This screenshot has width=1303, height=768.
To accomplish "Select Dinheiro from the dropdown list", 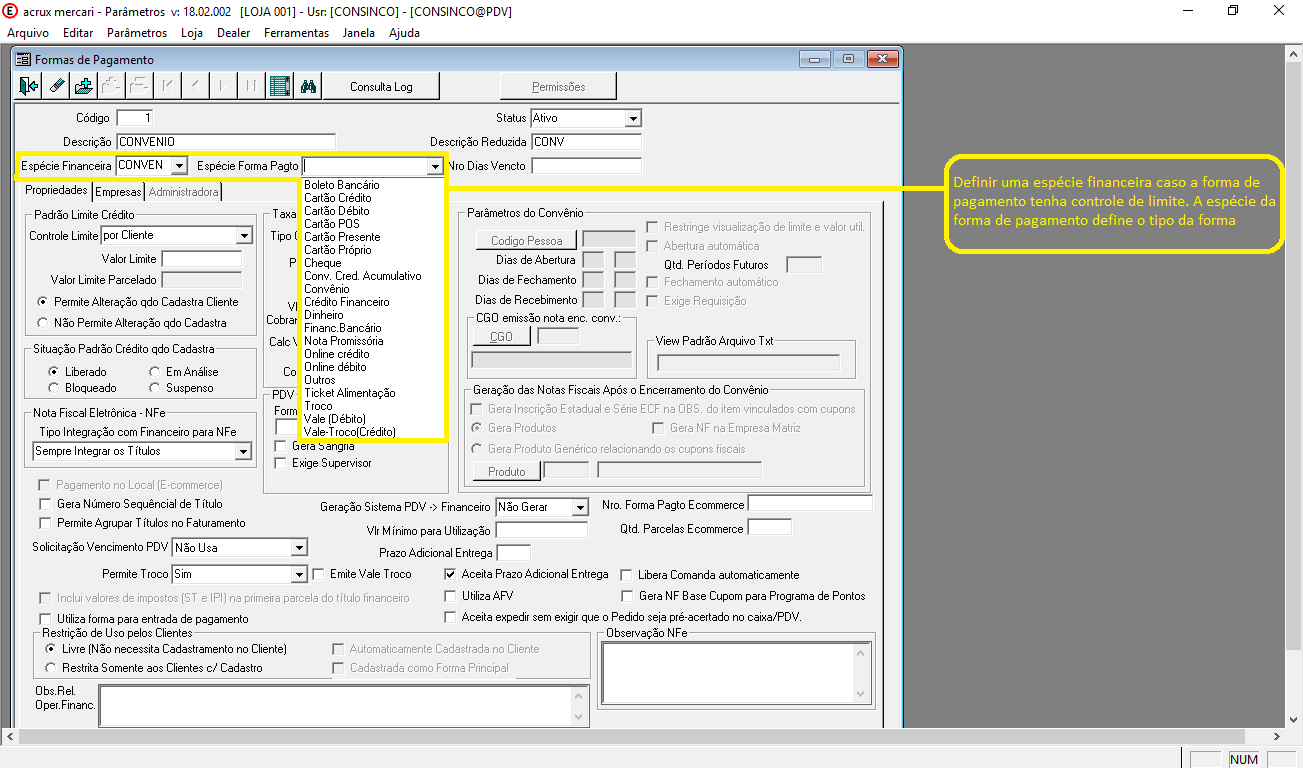I will click(323, 315).
